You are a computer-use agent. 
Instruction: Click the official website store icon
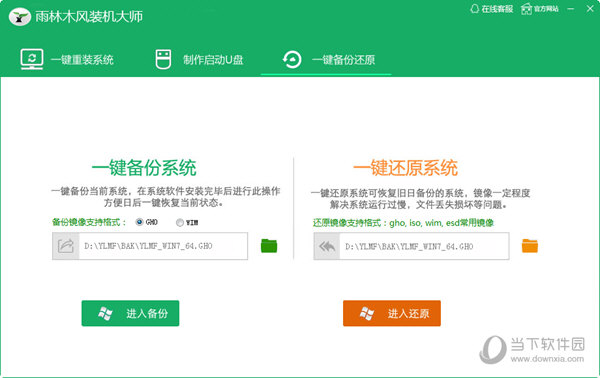pos(527,9)
